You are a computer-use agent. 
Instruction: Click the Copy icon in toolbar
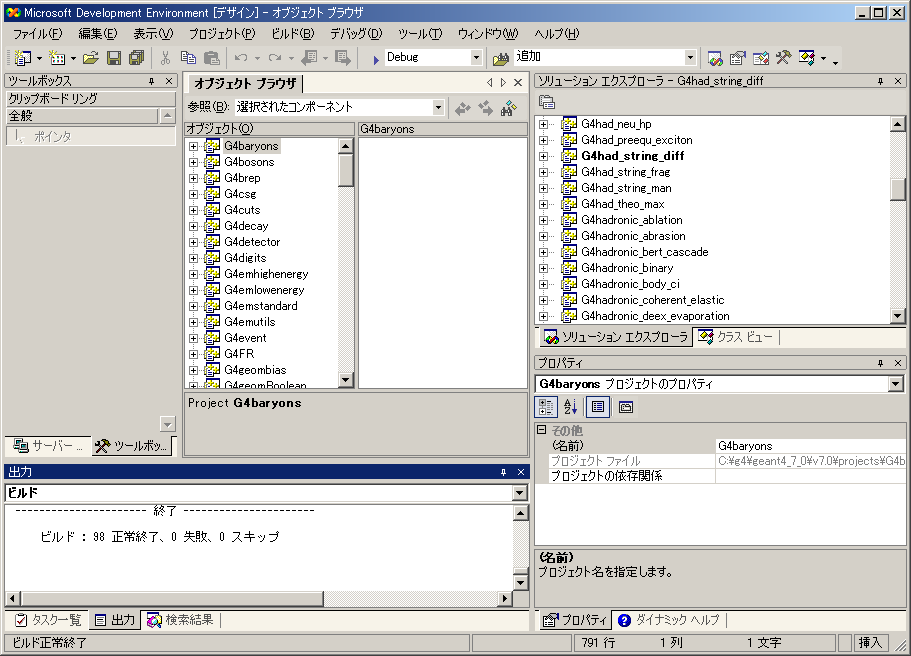coord(188,58)
